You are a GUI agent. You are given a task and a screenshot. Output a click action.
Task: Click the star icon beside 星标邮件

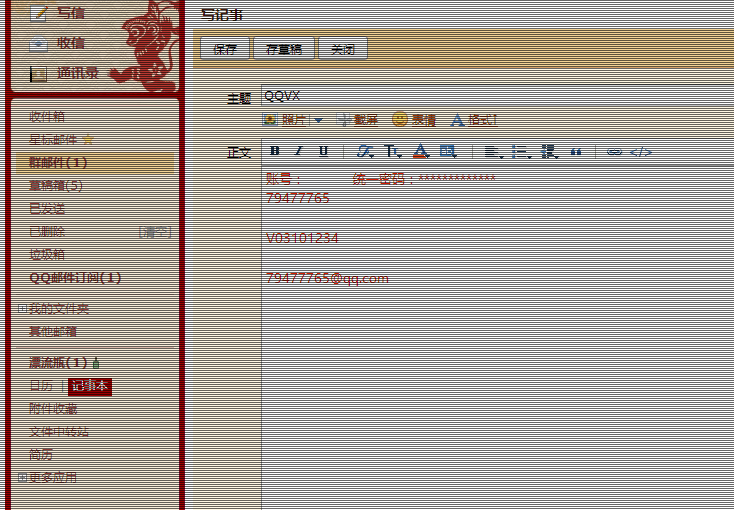88,140
